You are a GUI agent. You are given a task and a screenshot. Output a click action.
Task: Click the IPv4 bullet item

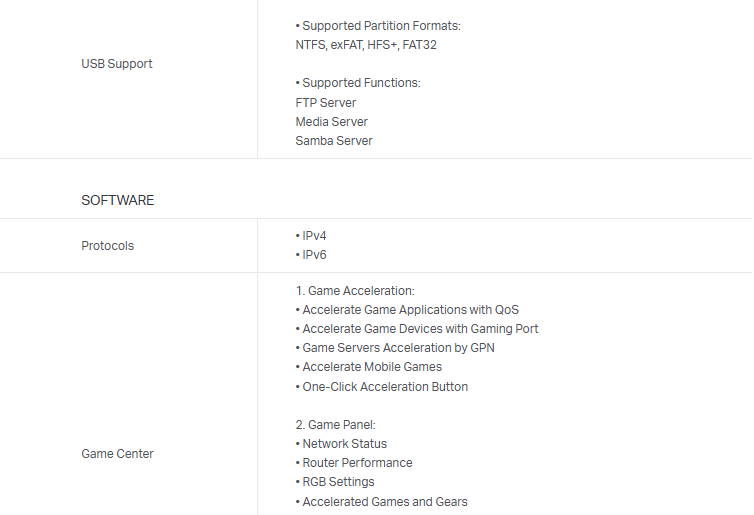[312, 236]
